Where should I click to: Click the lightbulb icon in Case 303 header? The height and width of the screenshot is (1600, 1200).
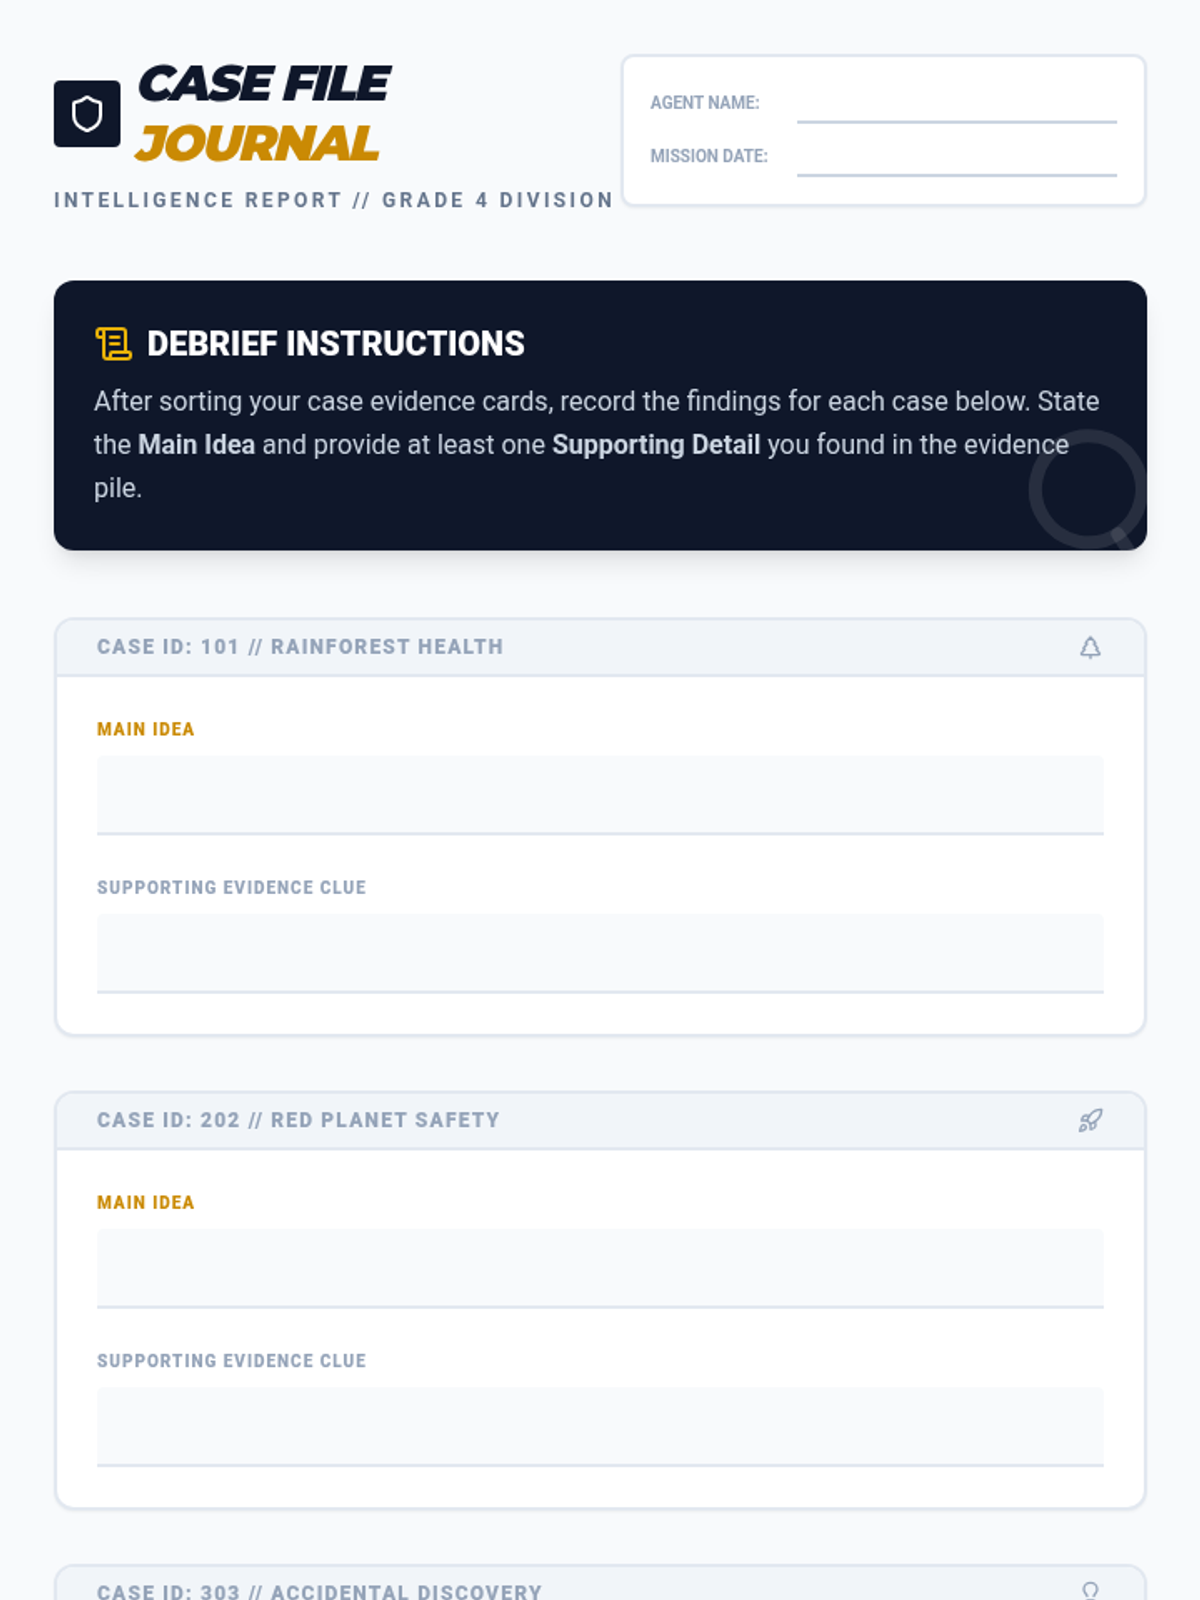pos(1090,1590)
